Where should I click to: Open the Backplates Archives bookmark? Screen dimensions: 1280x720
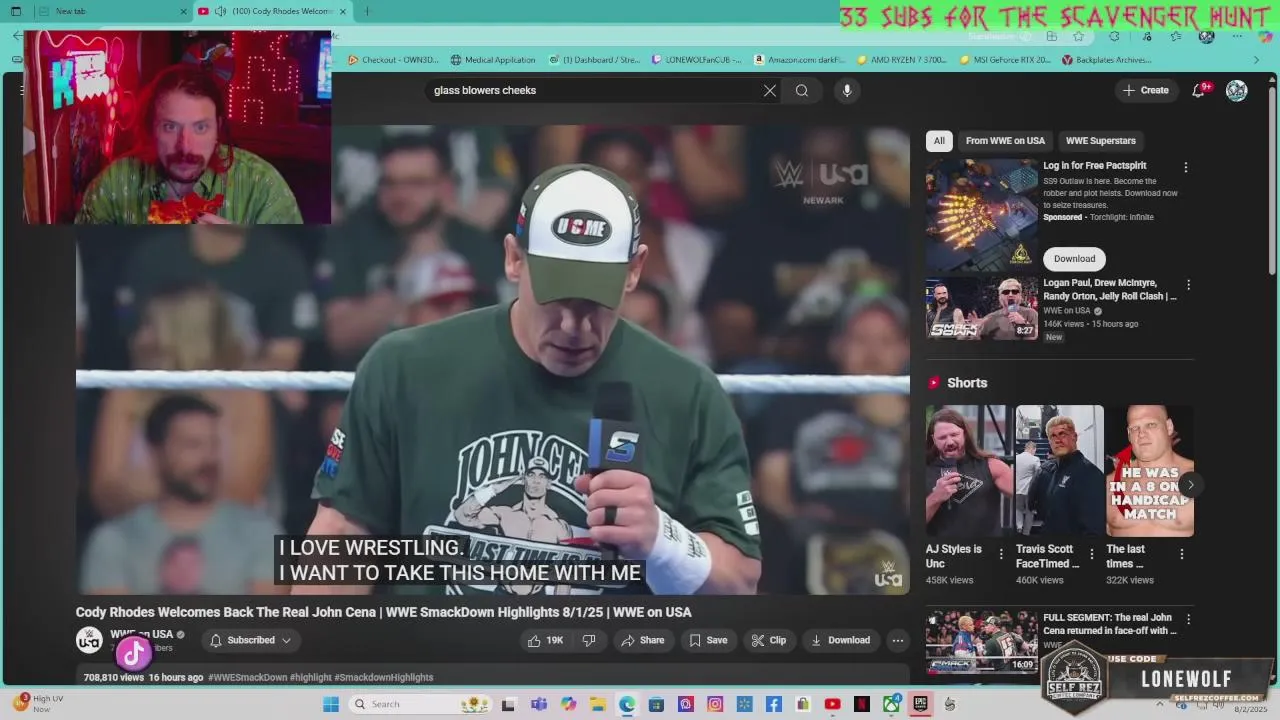click(x=1106, y=60)
